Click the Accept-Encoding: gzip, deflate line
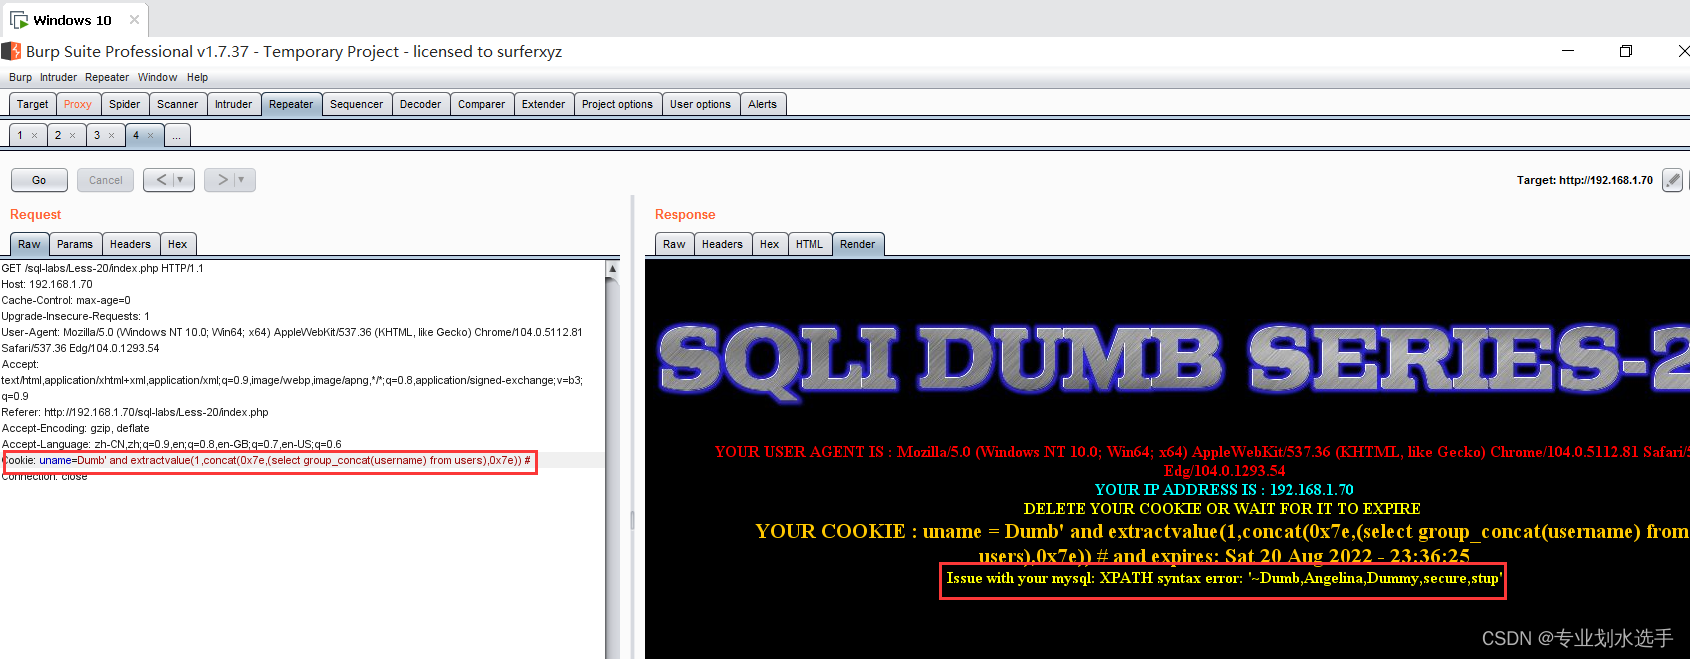The width and height of the screenshot is (1690, 659). tap(75, 428)
